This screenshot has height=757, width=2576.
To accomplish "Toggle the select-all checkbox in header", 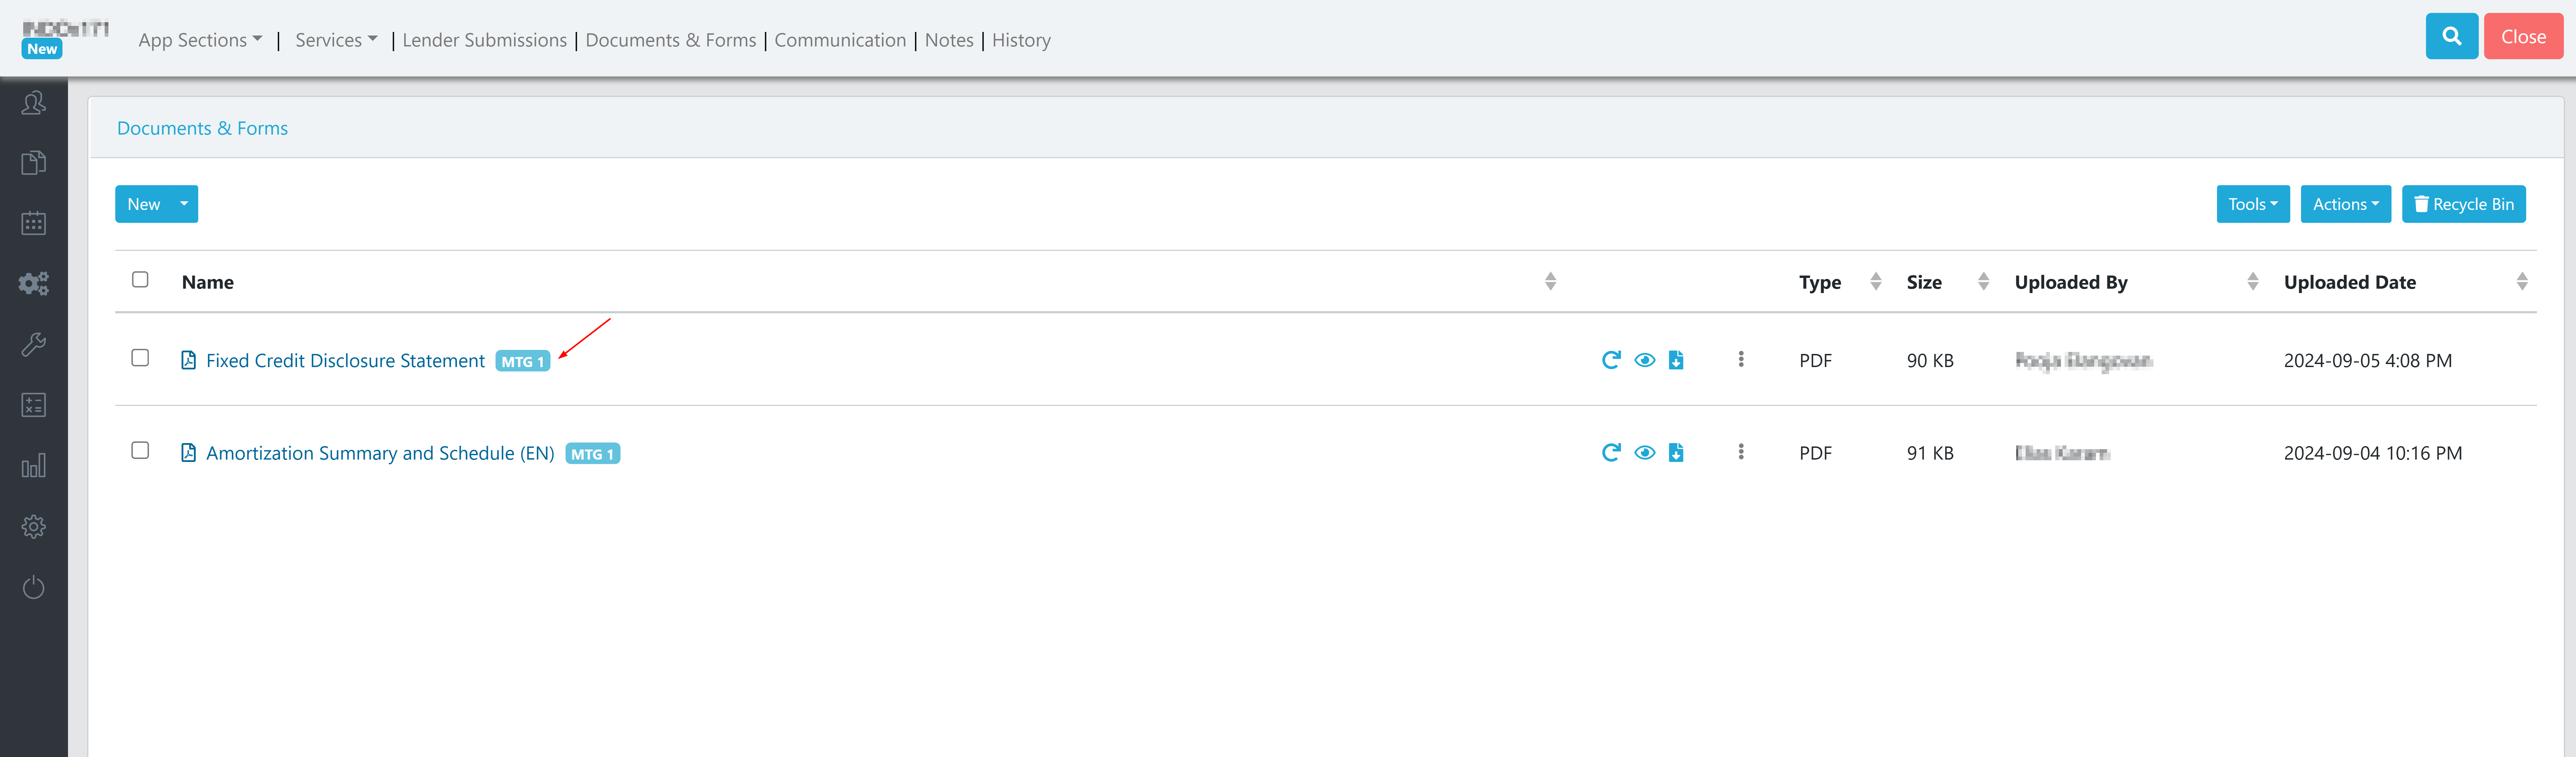I will coord(140,280).
